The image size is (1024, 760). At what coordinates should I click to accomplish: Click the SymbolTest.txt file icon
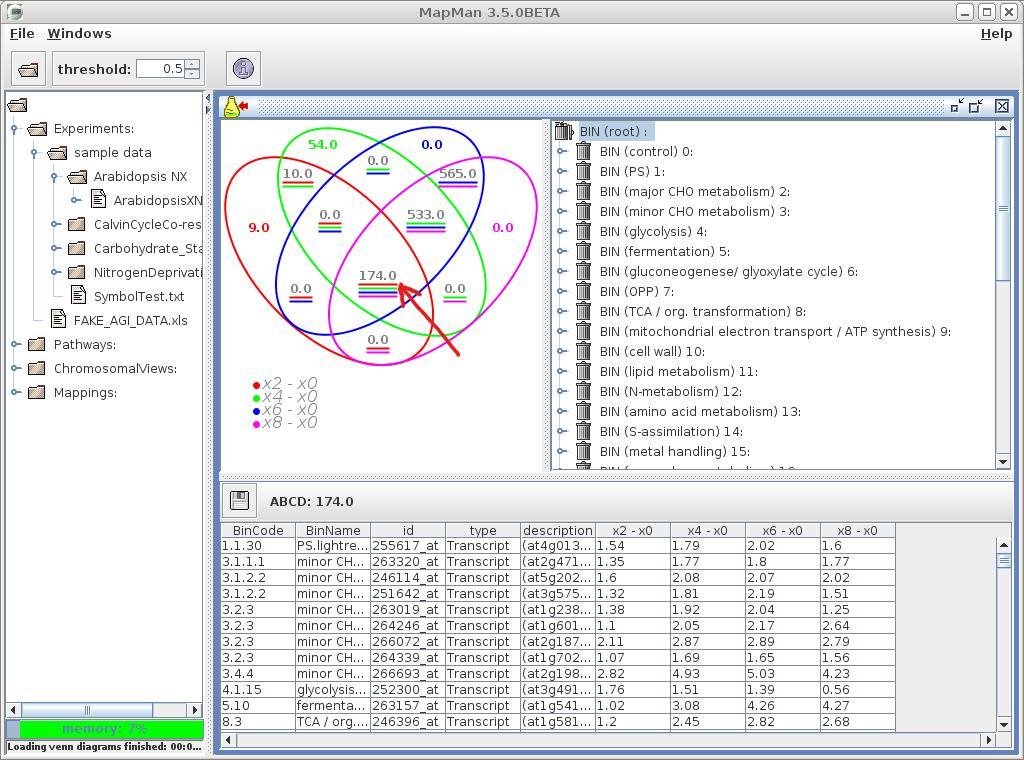coord(78,295)
